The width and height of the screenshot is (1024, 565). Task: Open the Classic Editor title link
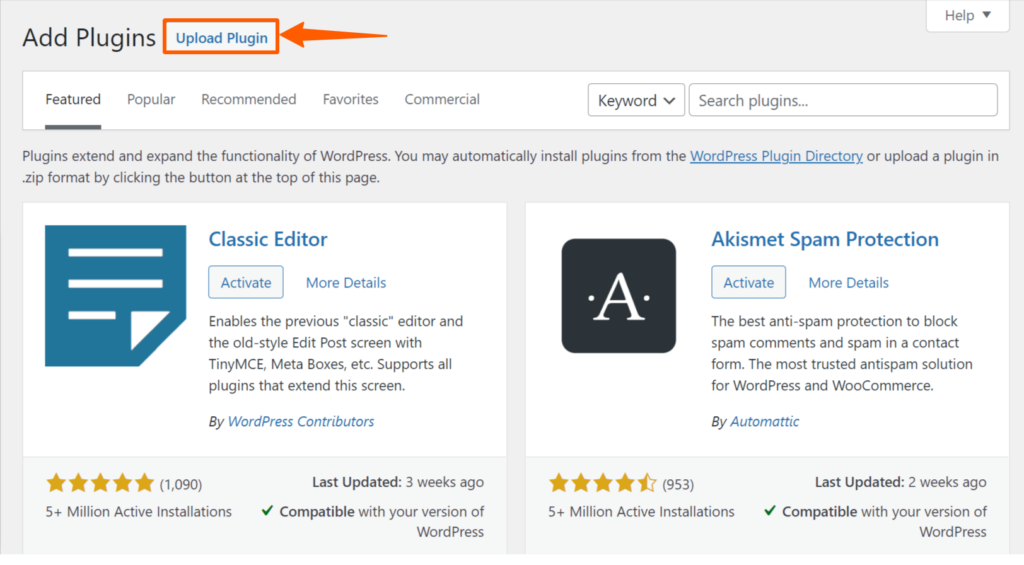tap(268, 239)
